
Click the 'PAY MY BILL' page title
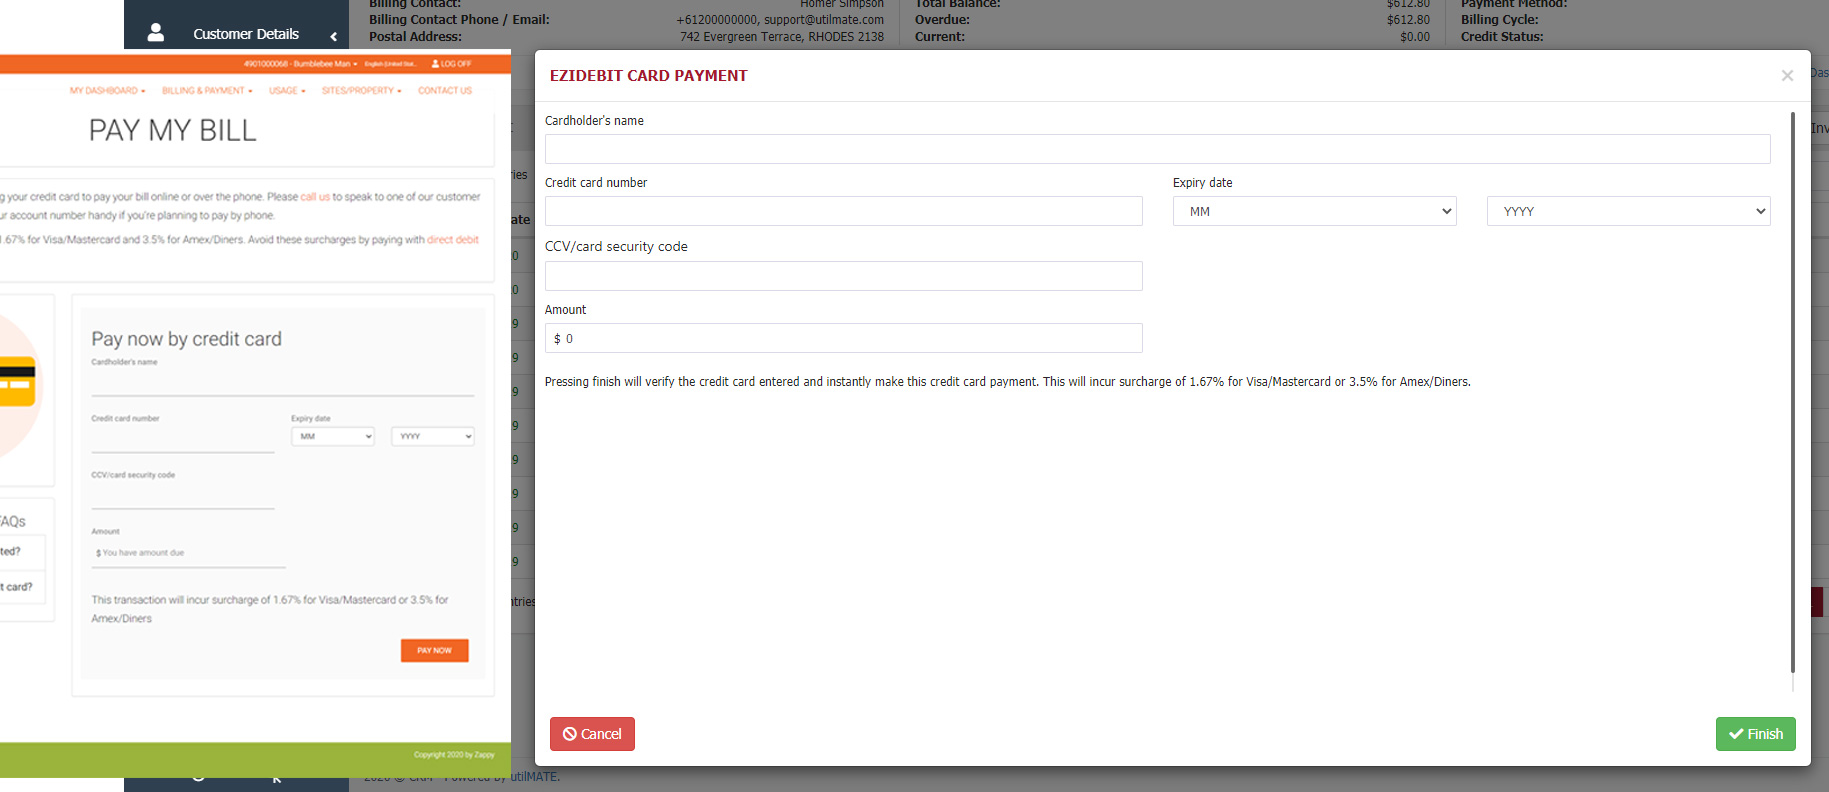[x=172, y=131]
